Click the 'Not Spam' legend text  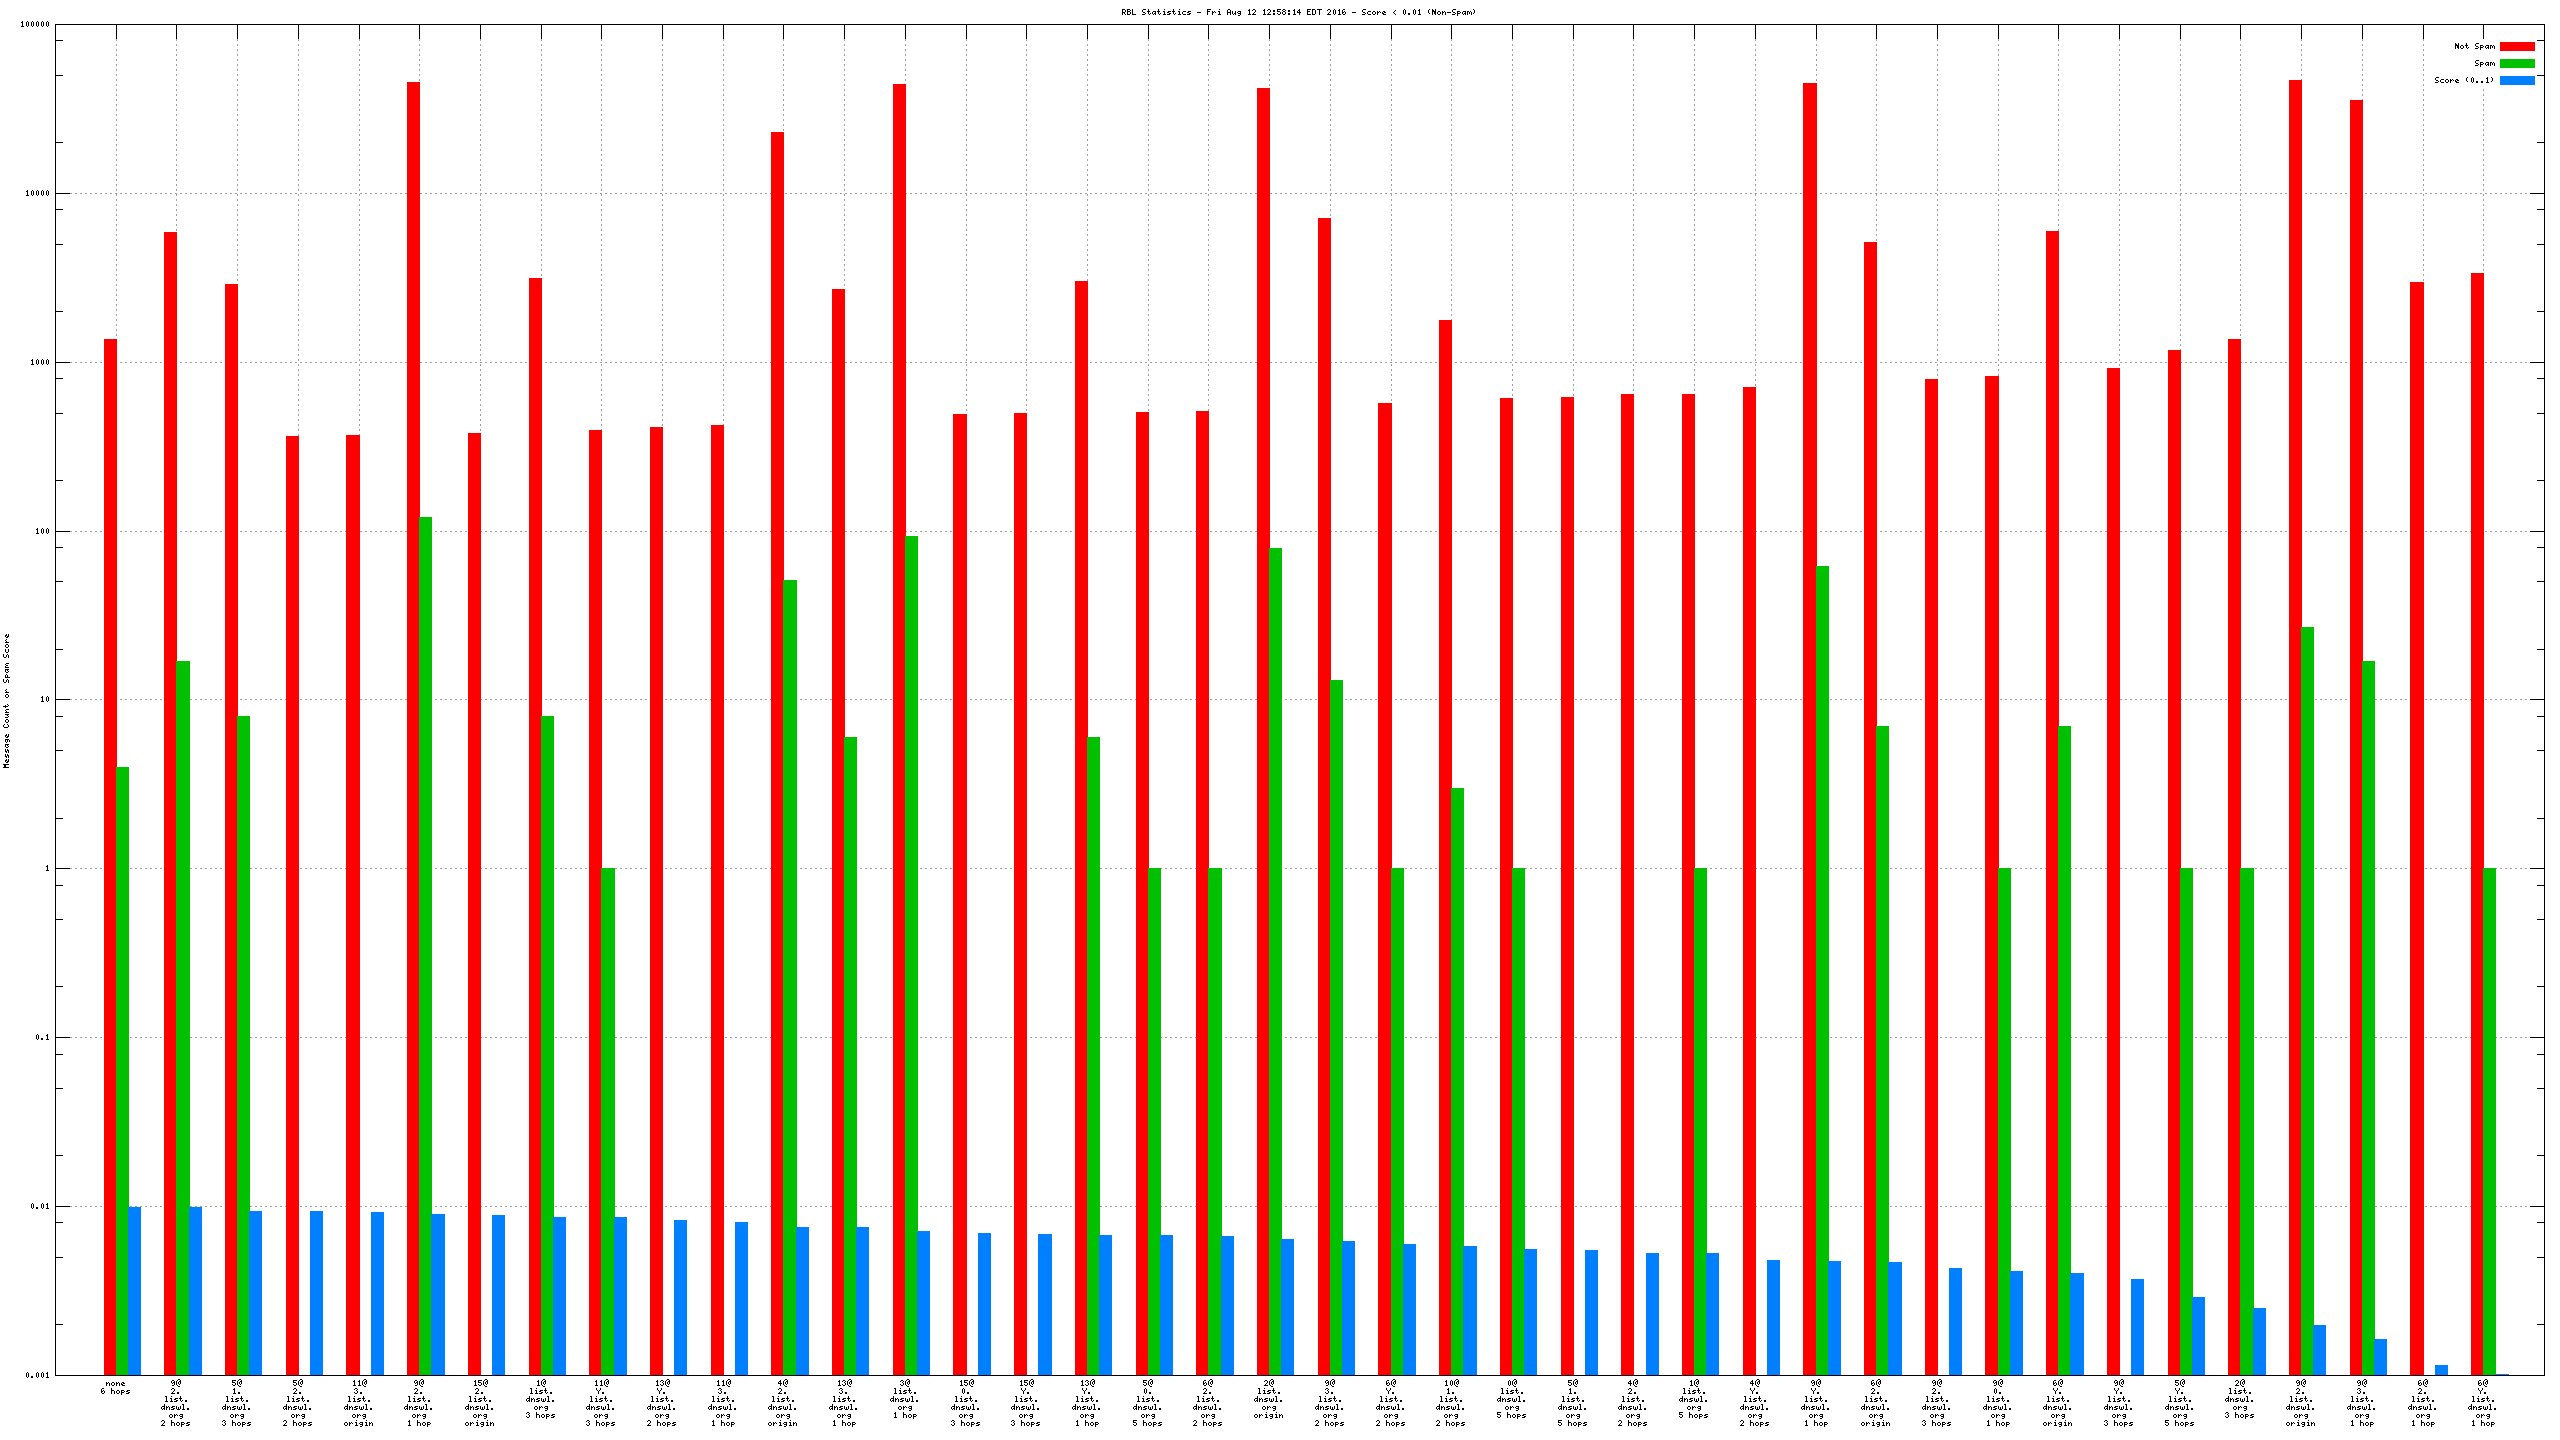(x=2474, y=46)
